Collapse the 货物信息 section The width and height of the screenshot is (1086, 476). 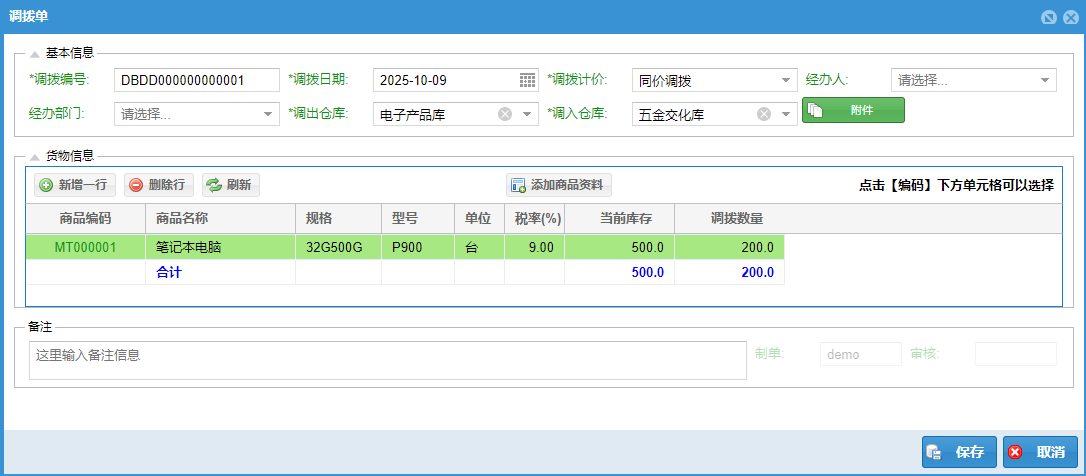click(35, 156)
